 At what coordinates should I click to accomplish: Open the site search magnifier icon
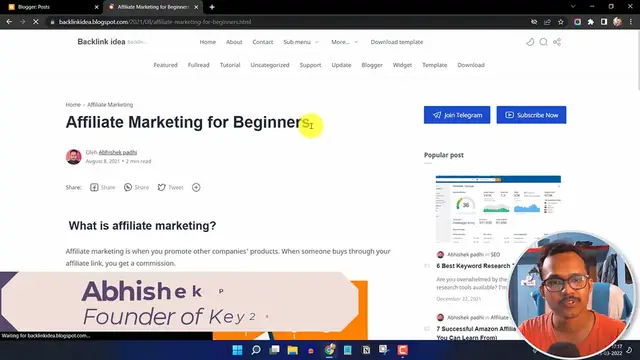pyautogui.click(x=543, y=42)
